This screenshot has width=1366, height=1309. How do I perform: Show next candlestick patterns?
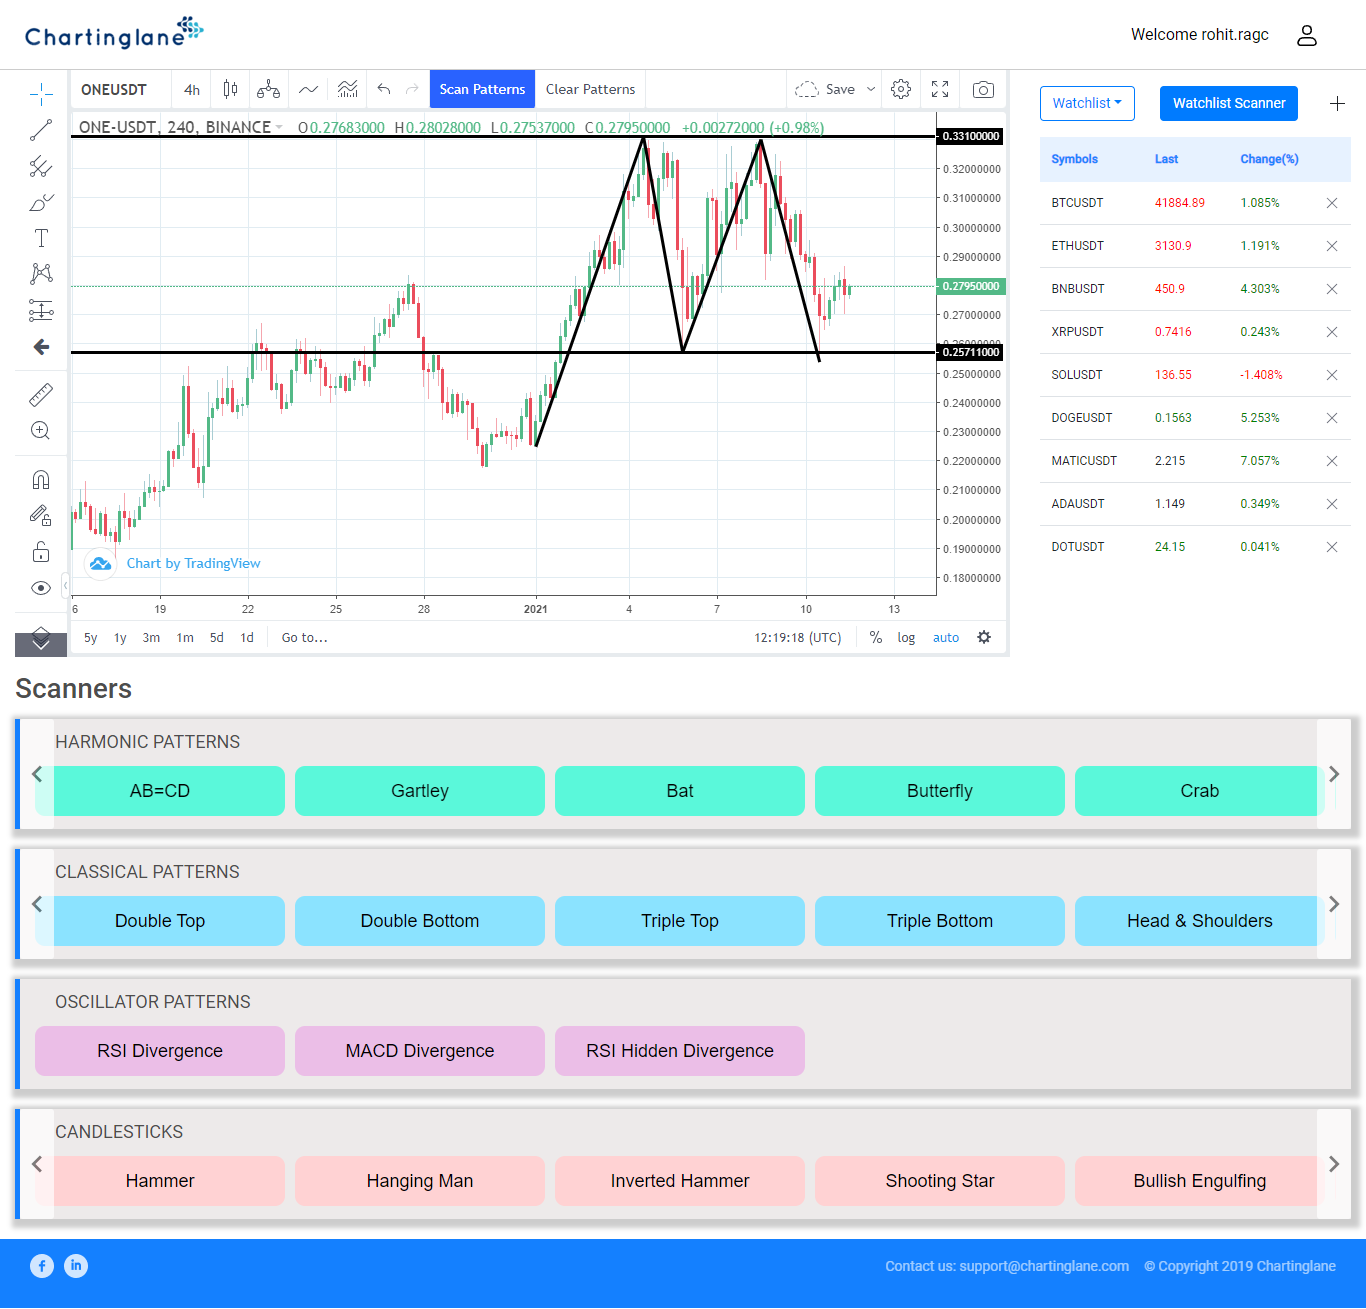tap(1334, 1164)
